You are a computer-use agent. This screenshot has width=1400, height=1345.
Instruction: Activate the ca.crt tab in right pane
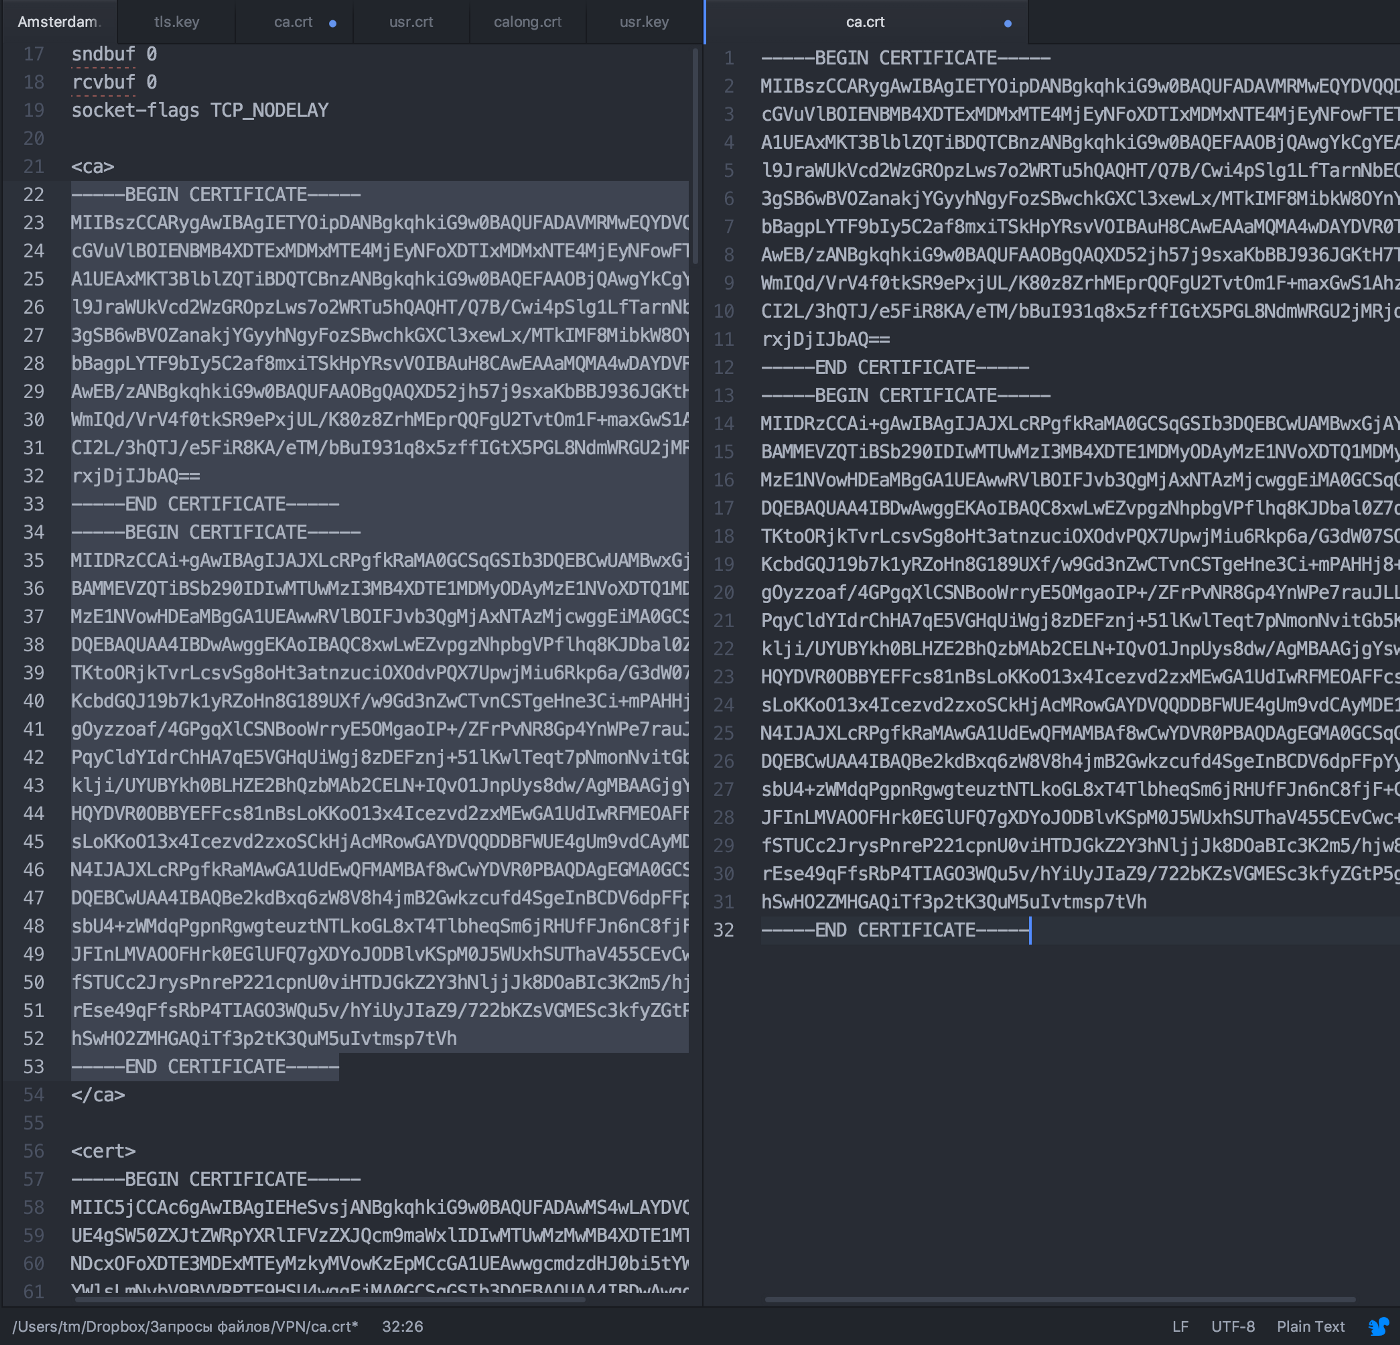coord(865,22)
